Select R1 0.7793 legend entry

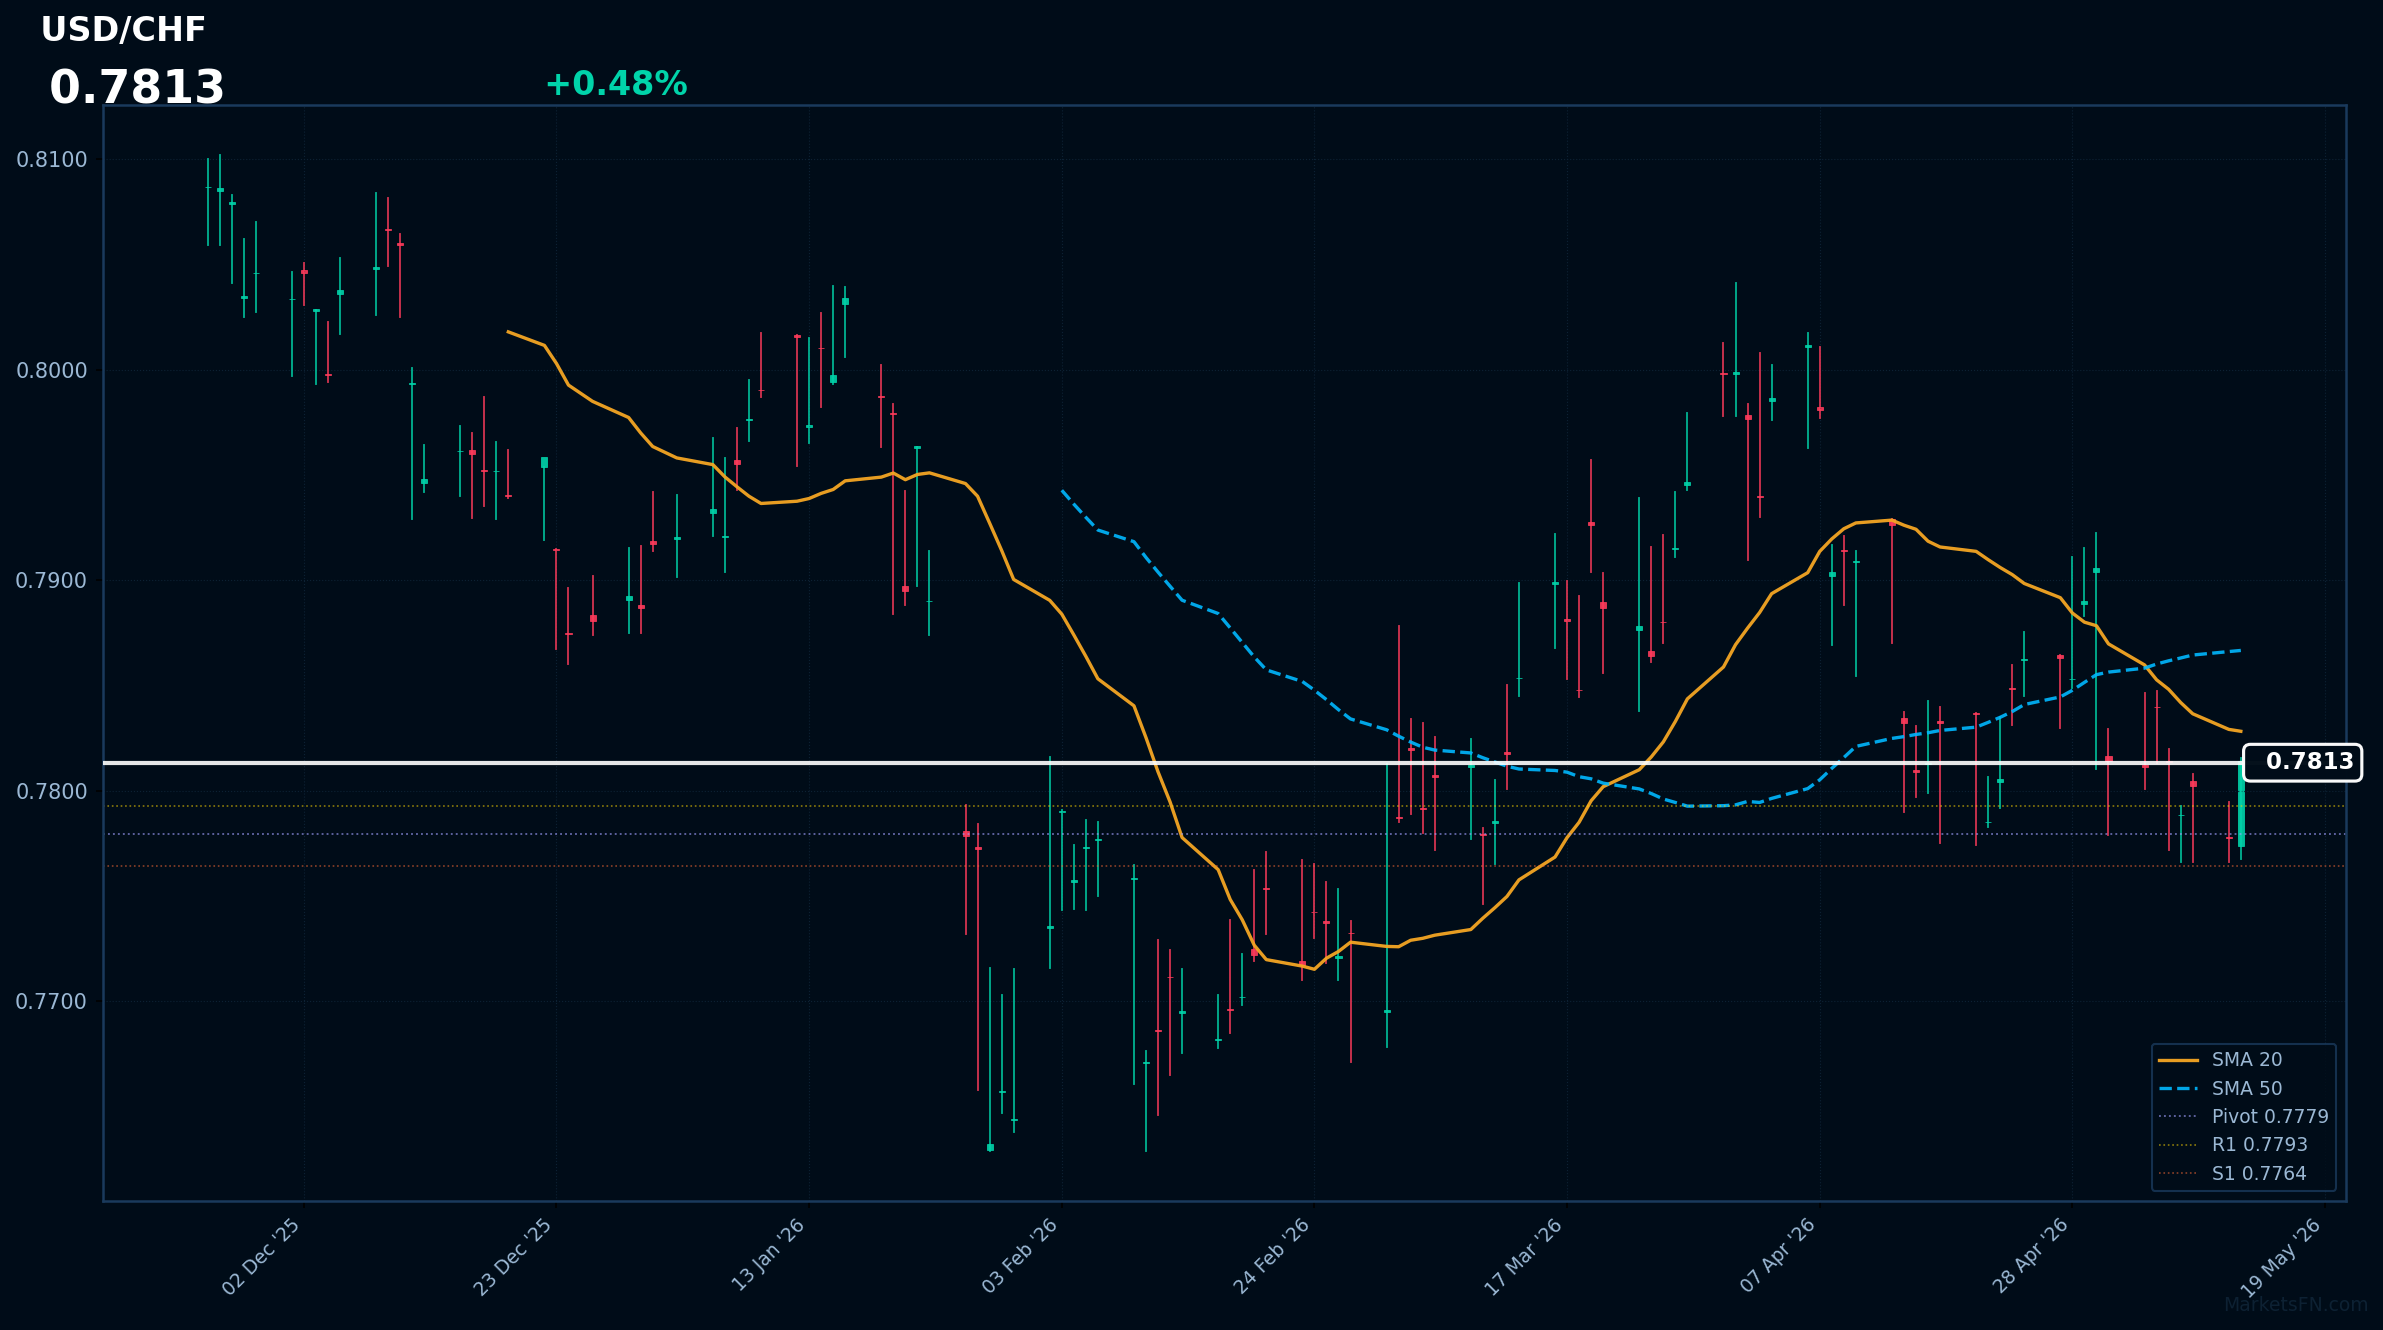[x=2233, y=1145]
